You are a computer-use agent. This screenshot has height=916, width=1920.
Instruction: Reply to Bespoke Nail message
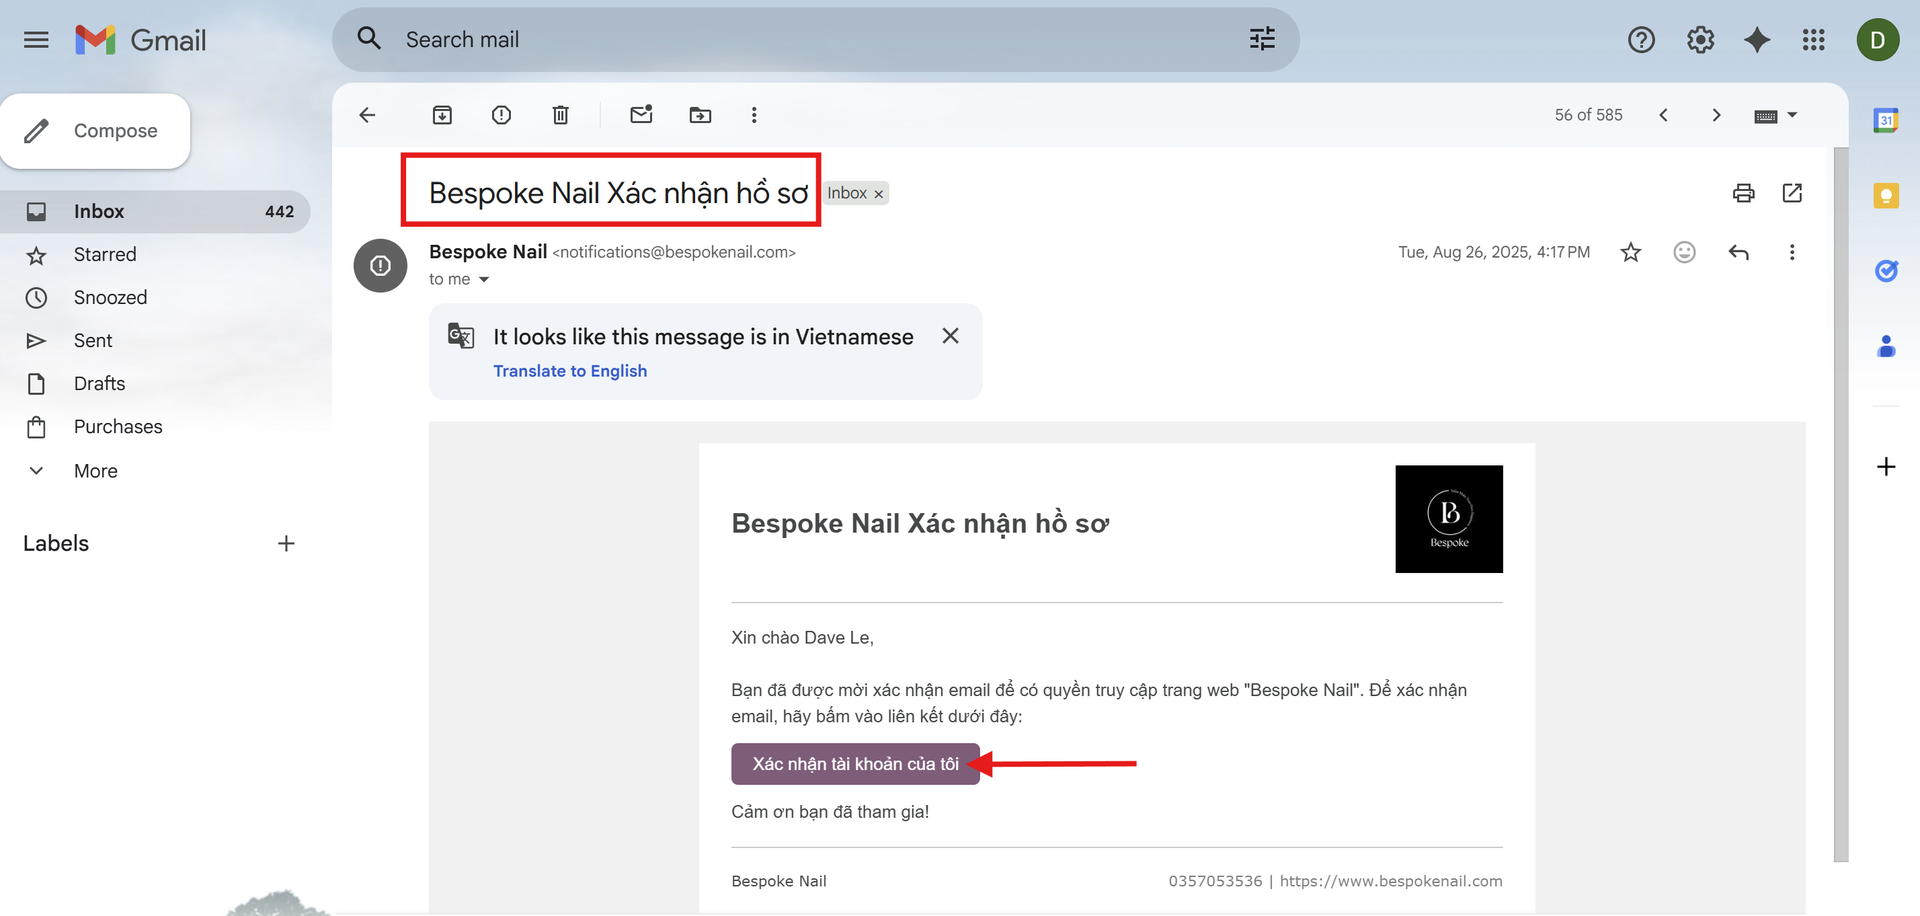tap(1738, 252)
